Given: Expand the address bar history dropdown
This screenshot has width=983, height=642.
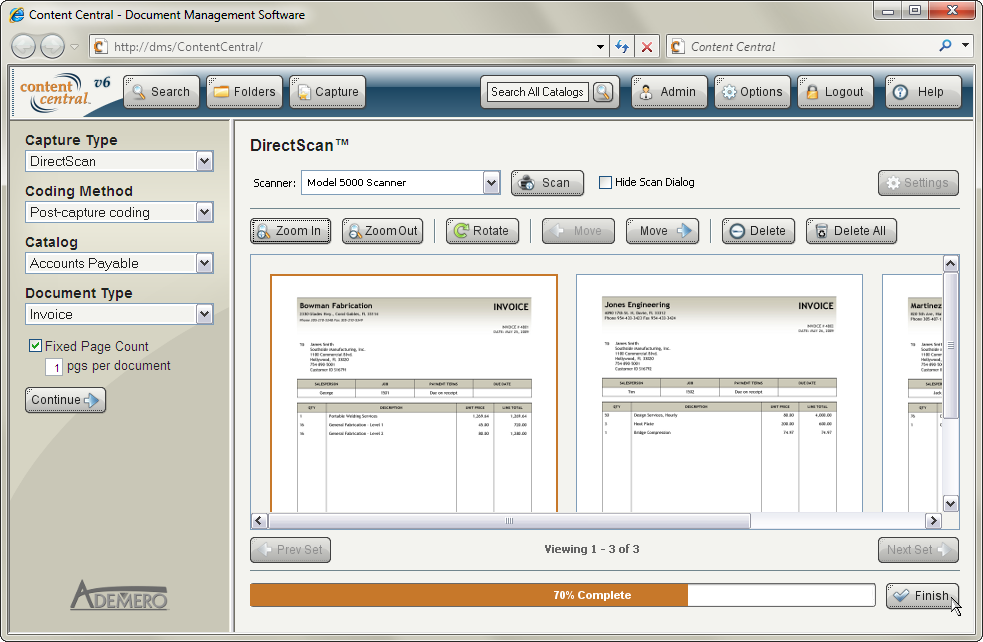Looking at the screenshot, I should (600, 46).
